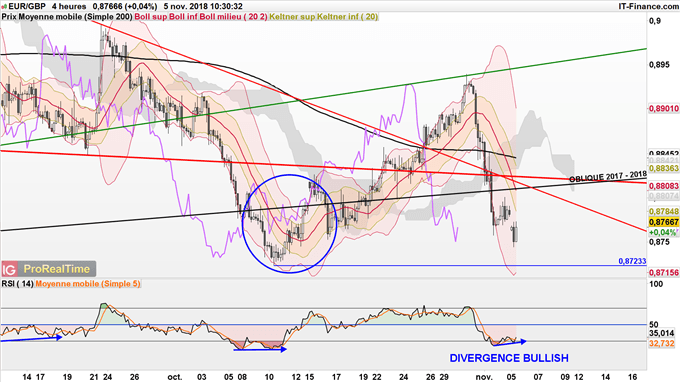Select 'Keltner sup Keltner inf (20)' indicator label
Screen dimensions: 680x382
(x=324, y=17)
